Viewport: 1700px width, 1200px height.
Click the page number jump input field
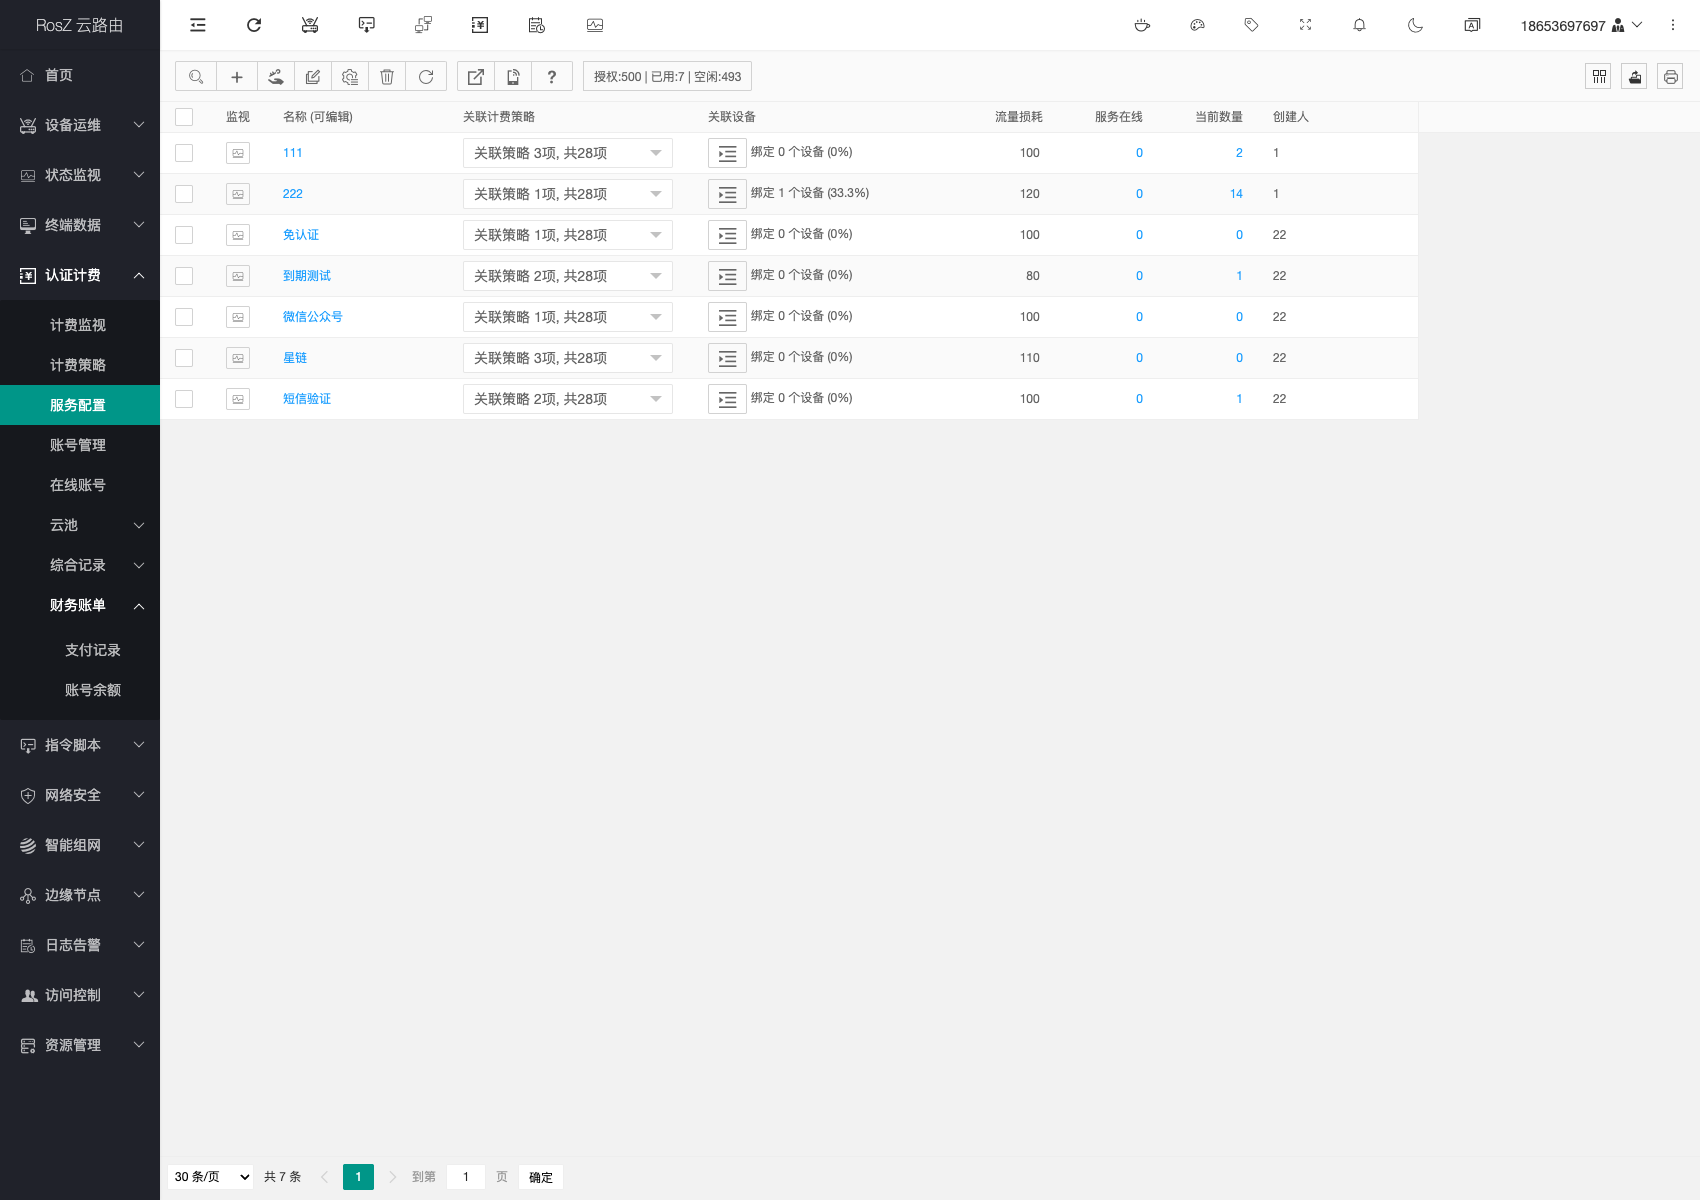click(466, 1177)
